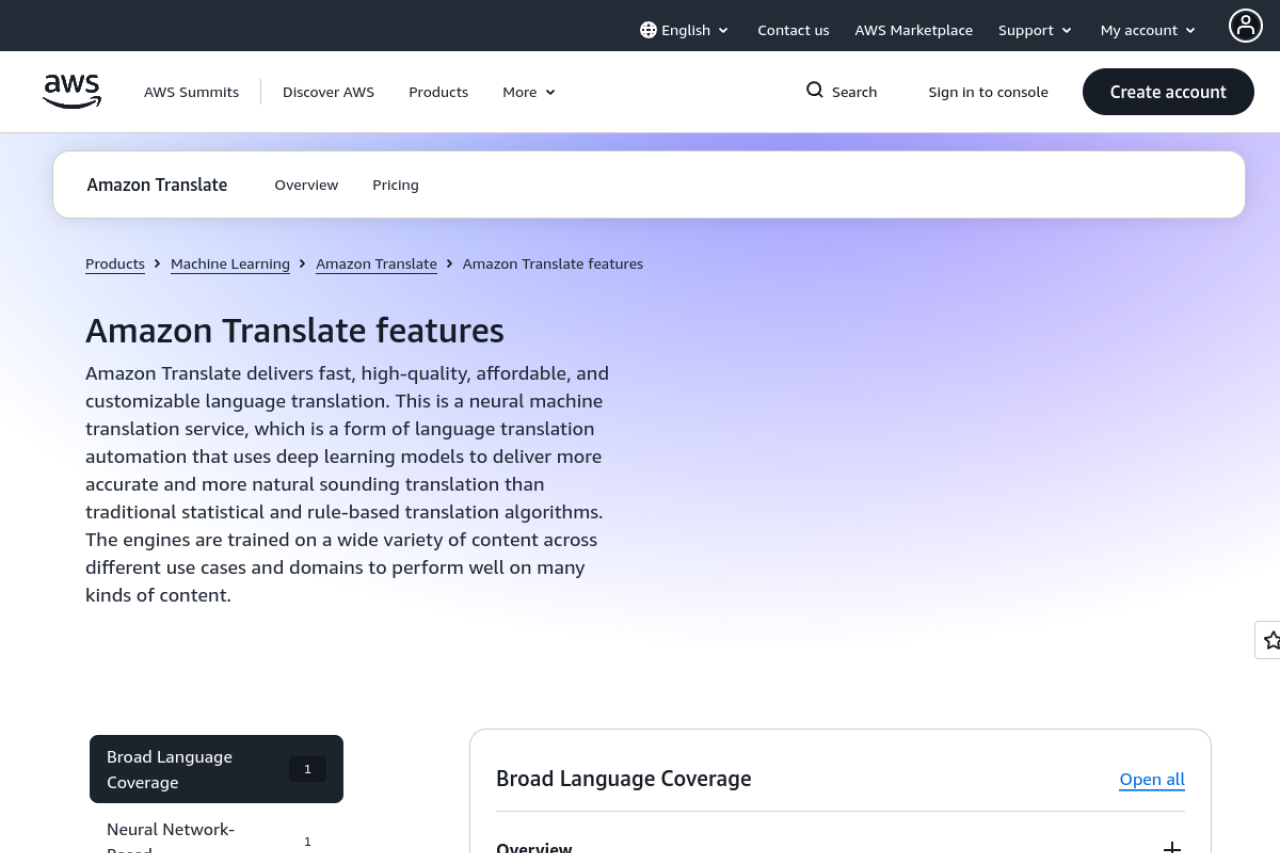Click the star feedback icon at right edge
Screen dimensions: 1280x853
[1270, 640]
